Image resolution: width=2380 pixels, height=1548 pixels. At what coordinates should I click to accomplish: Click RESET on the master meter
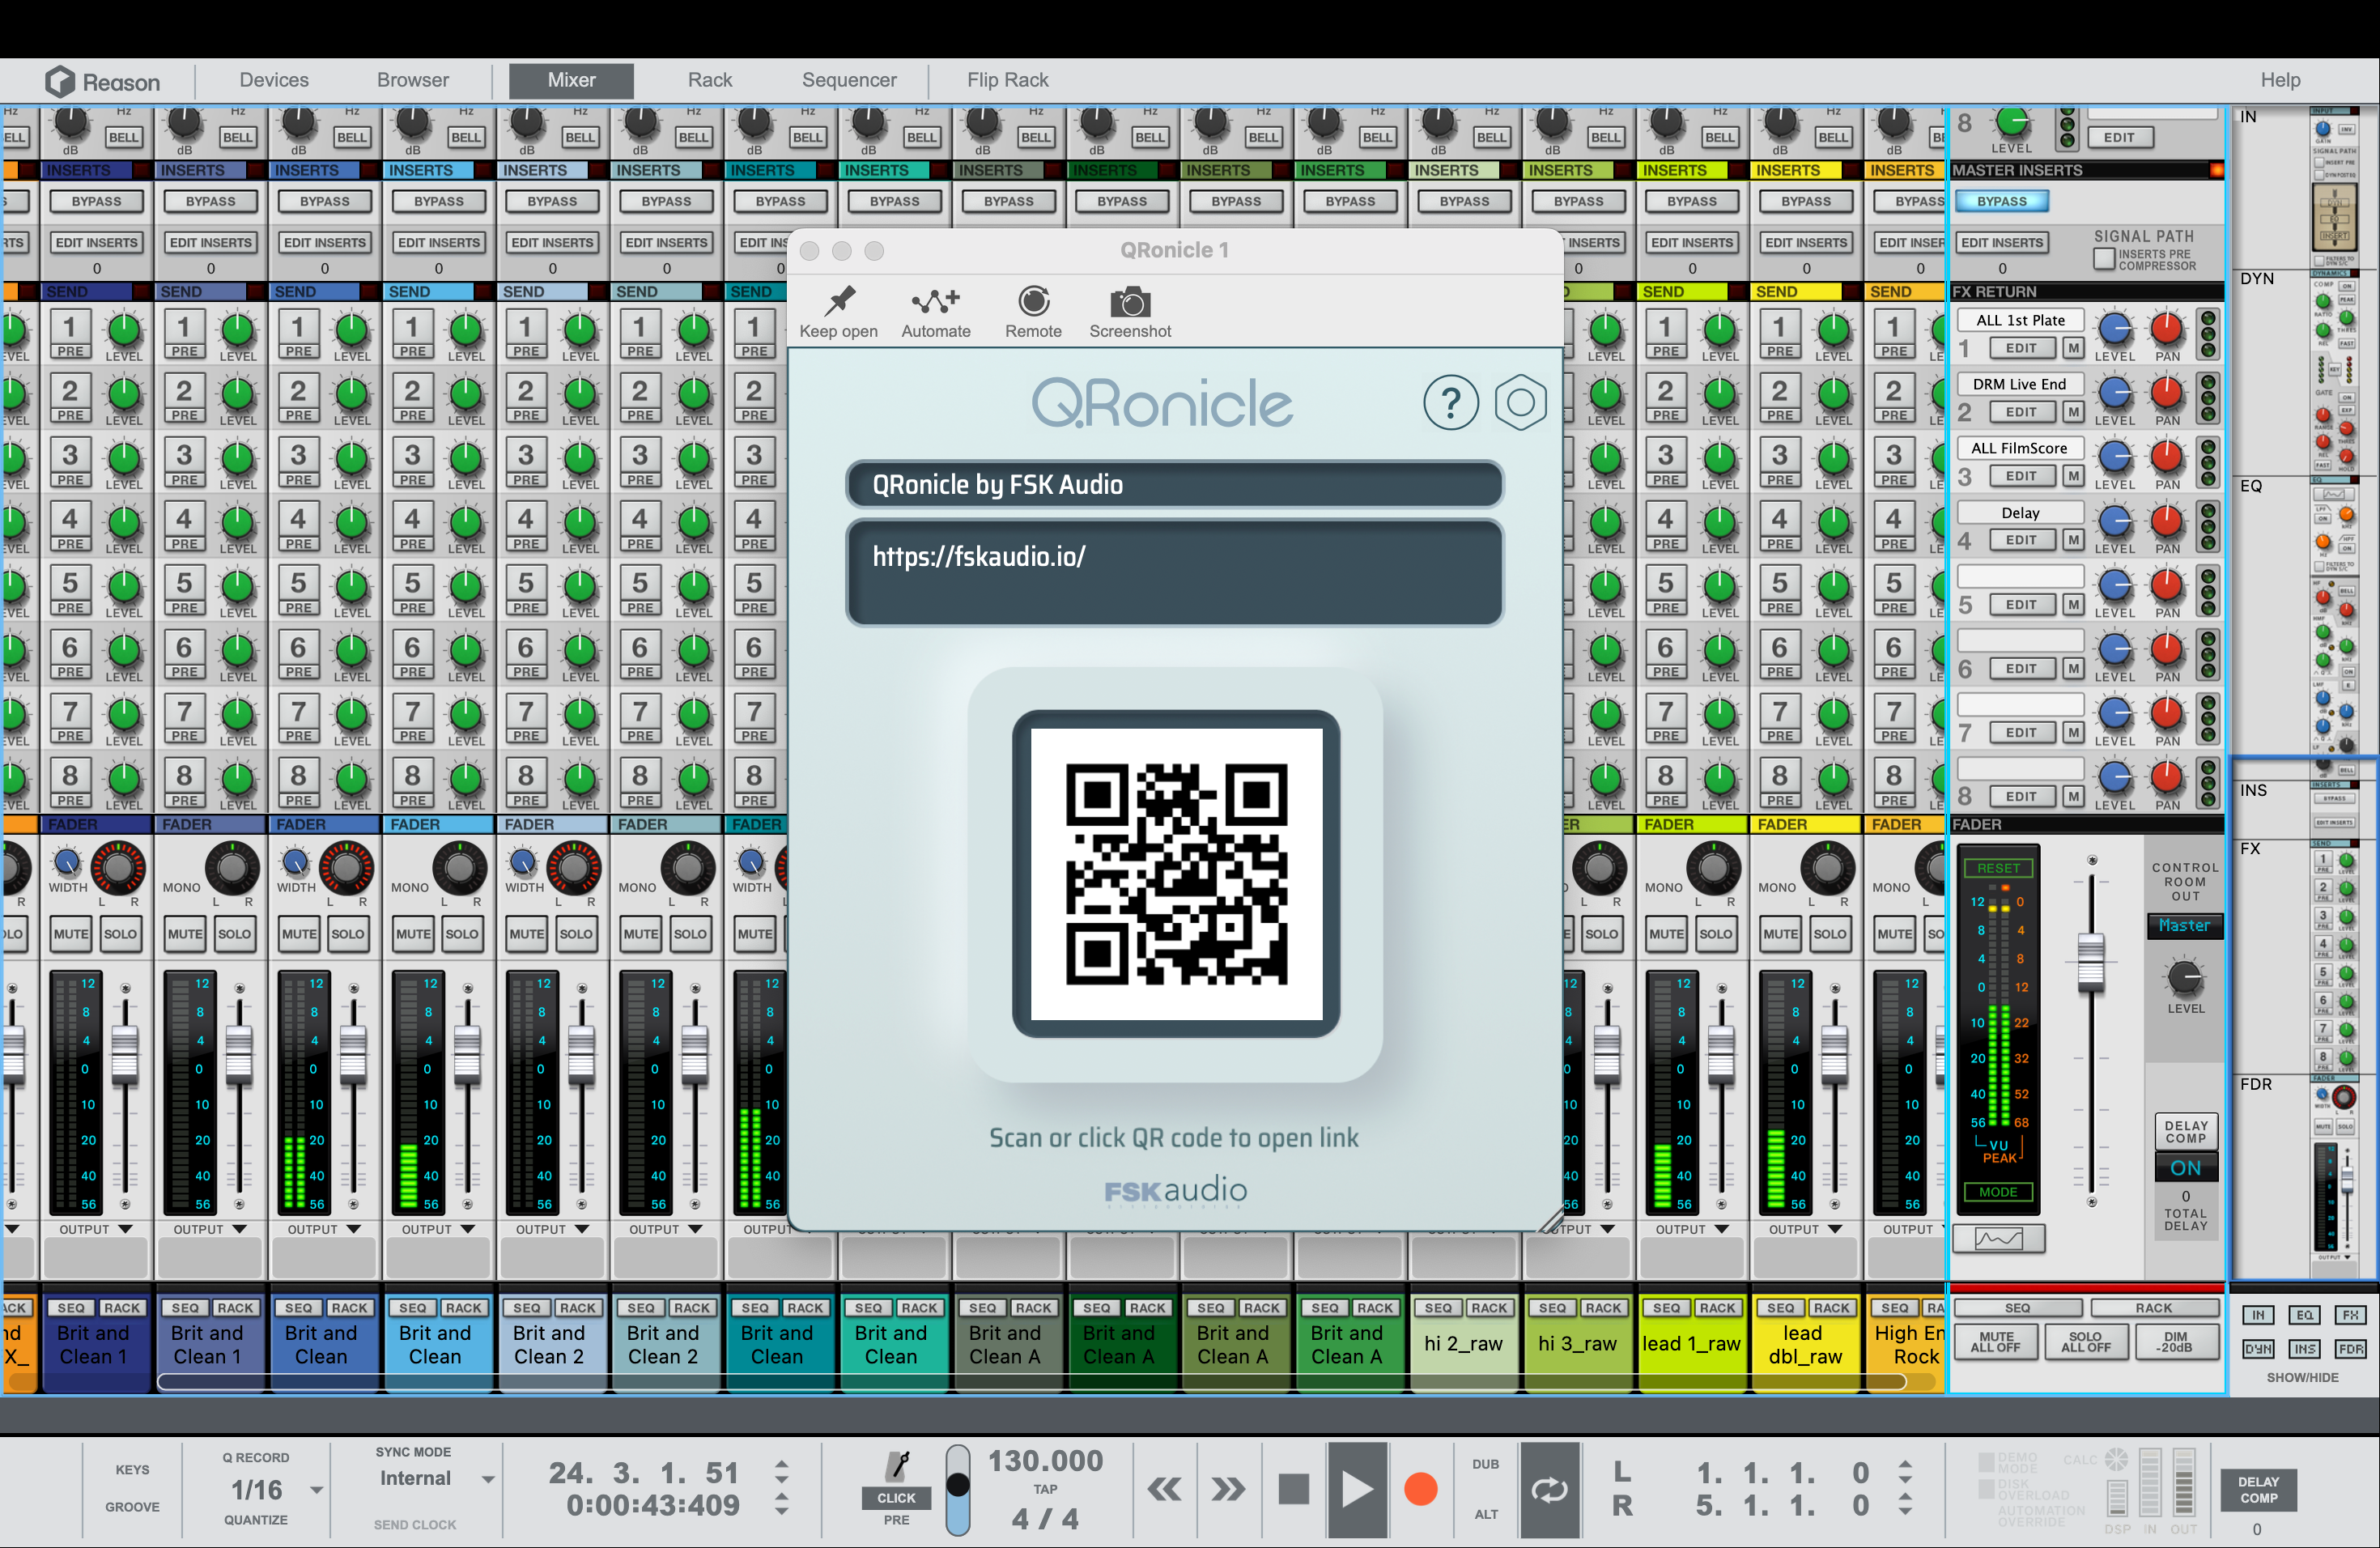click(1998, 868)
